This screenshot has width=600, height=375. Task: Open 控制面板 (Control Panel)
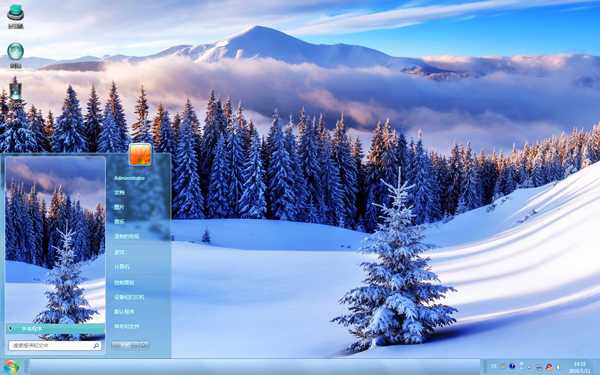[x=124, y=282]
